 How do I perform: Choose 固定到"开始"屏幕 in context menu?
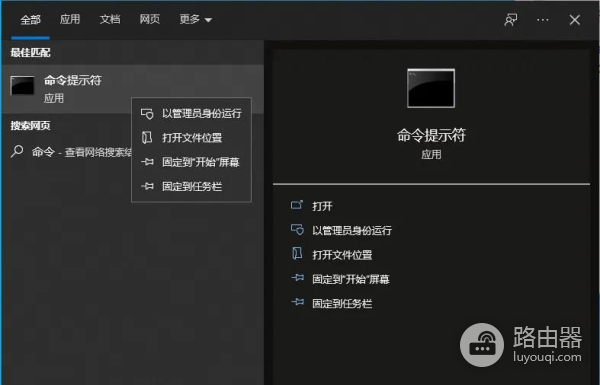191,162
